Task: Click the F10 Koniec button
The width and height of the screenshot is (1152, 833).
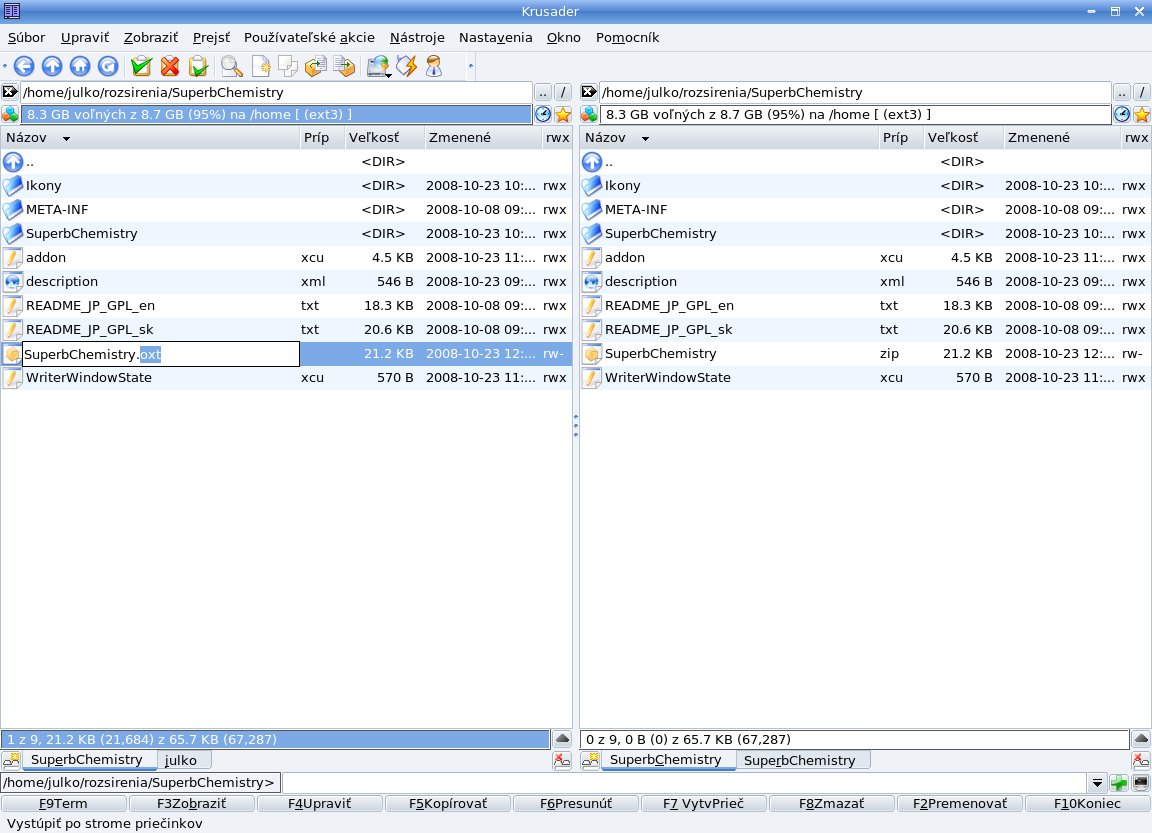Action: pos(1087,804)
